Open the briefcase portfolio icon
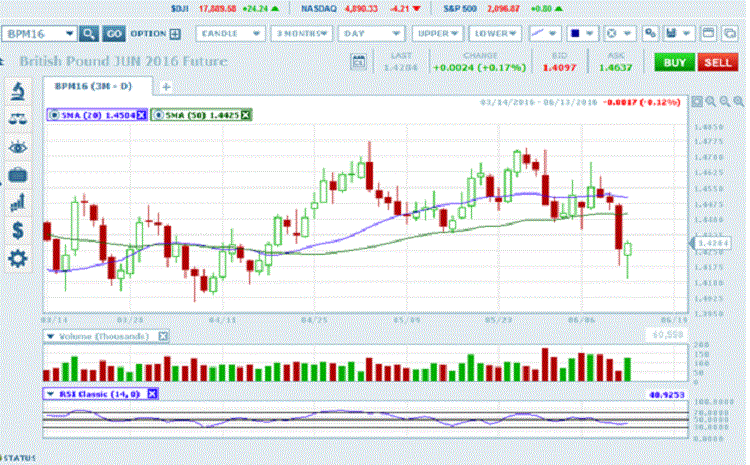Image resolution: width=750 pixels, height=465 pixels. [18, 174]
